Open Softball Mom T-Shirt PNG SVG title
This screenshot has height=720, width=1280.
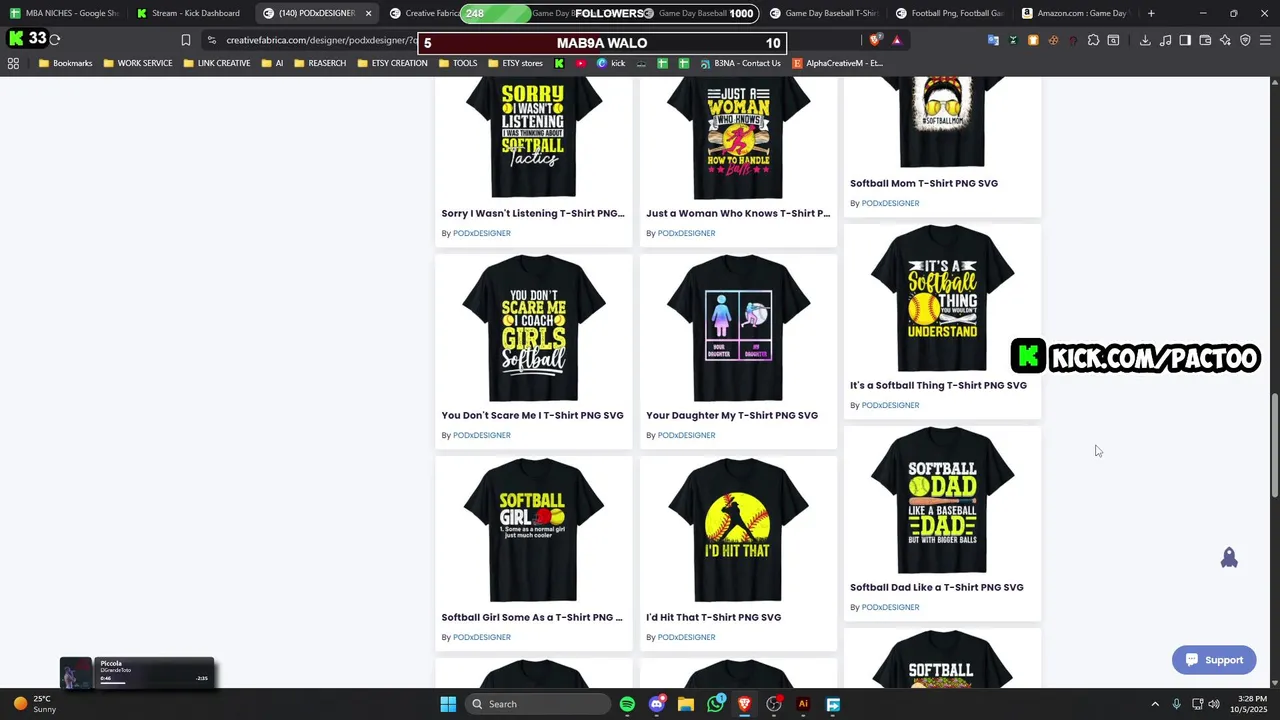point(924,183)
